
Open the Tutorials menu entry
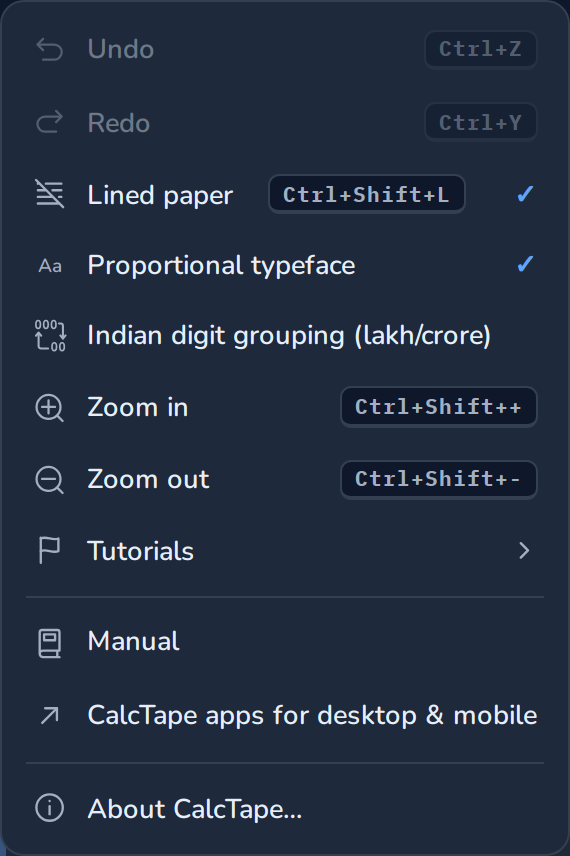click(x=285, y=550)
